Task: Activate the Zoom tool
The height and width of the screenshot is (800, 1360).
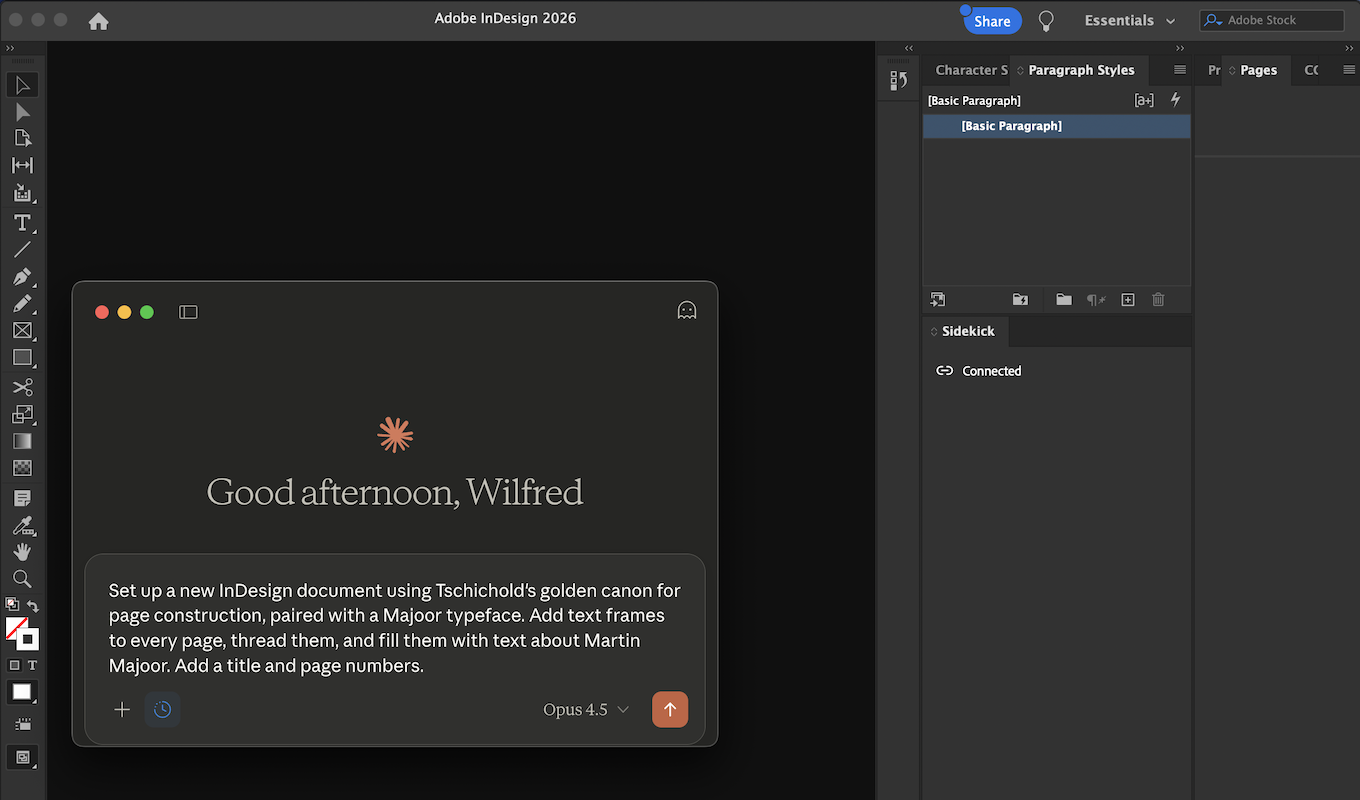Action: (22, 579)
